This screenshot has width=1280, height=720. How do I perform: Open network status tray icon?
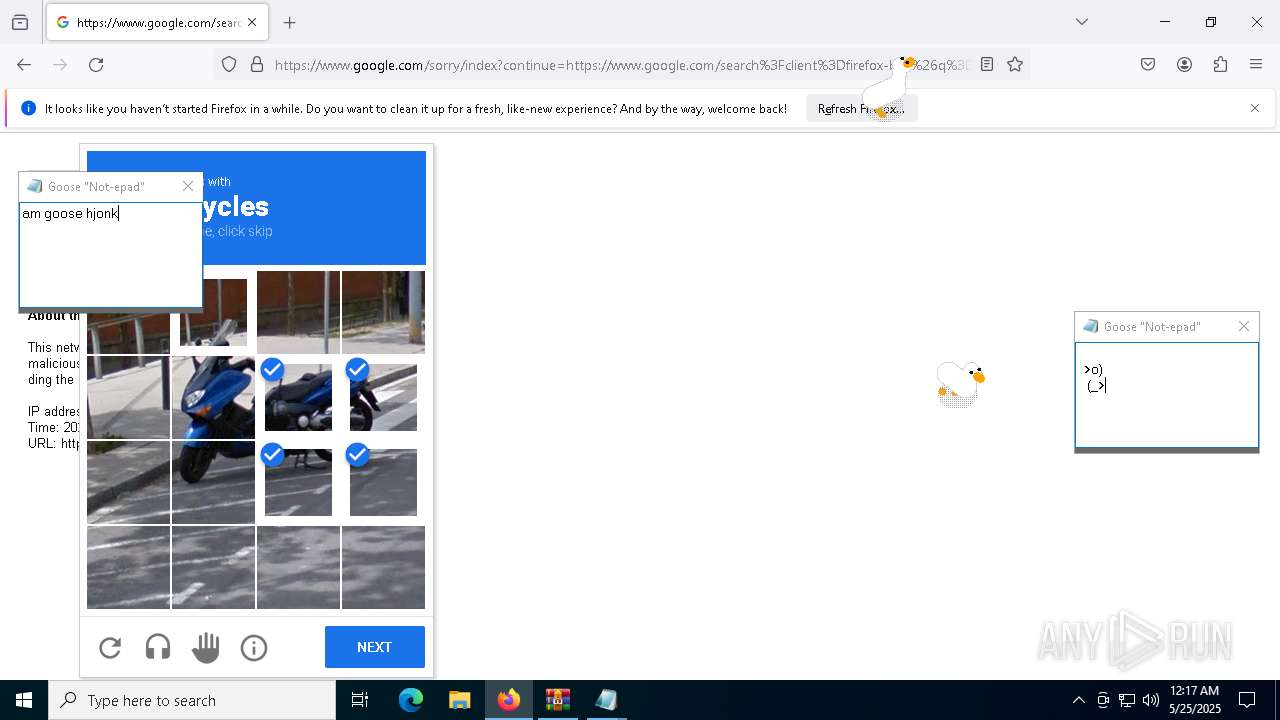click(1127, 700)
